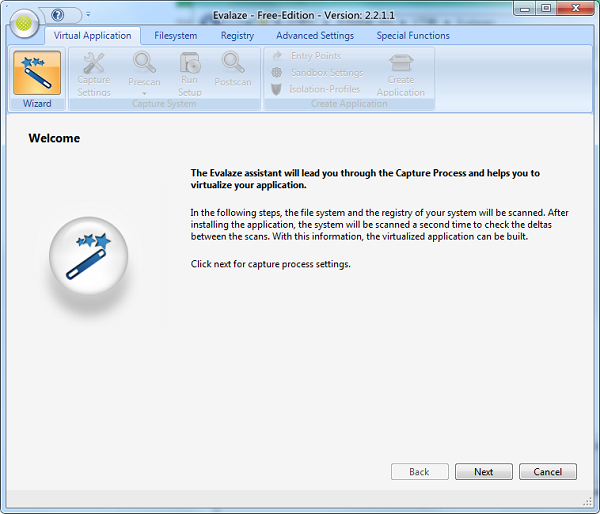Click the large wizard wand graphic
Screen dimensions: 600x514
pyautogui.click(x=89, y=256)
